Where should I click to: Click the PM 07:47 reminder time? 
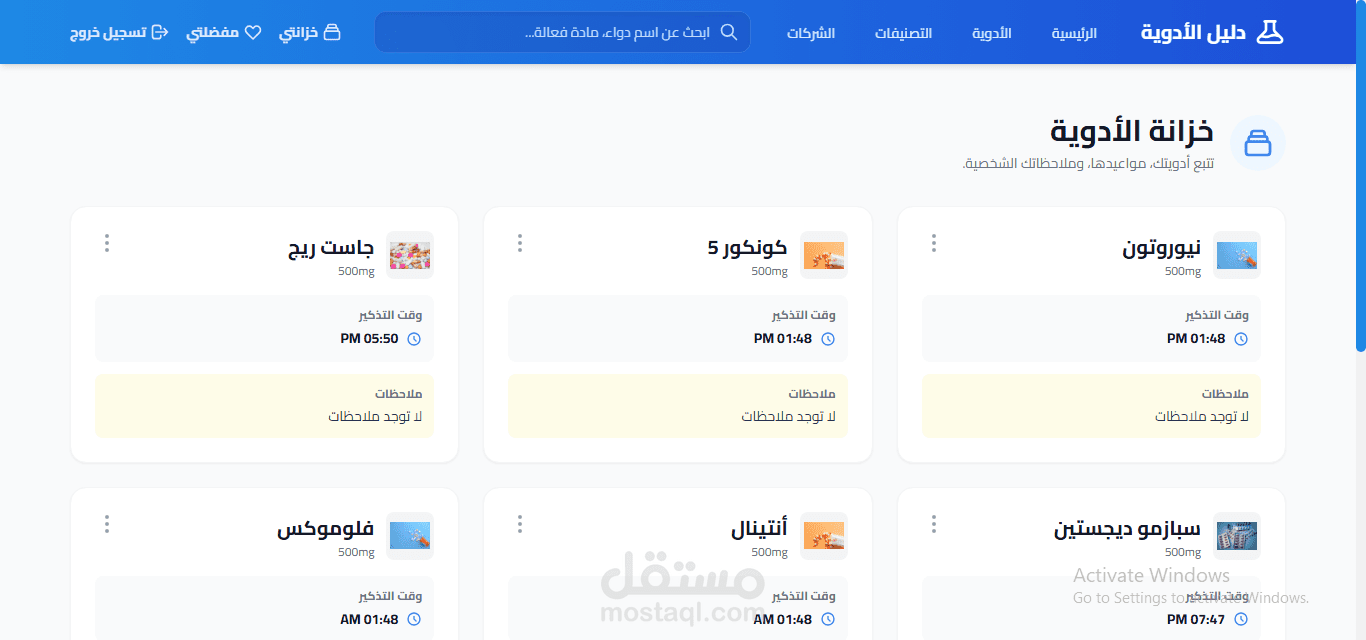(1196, 620)
